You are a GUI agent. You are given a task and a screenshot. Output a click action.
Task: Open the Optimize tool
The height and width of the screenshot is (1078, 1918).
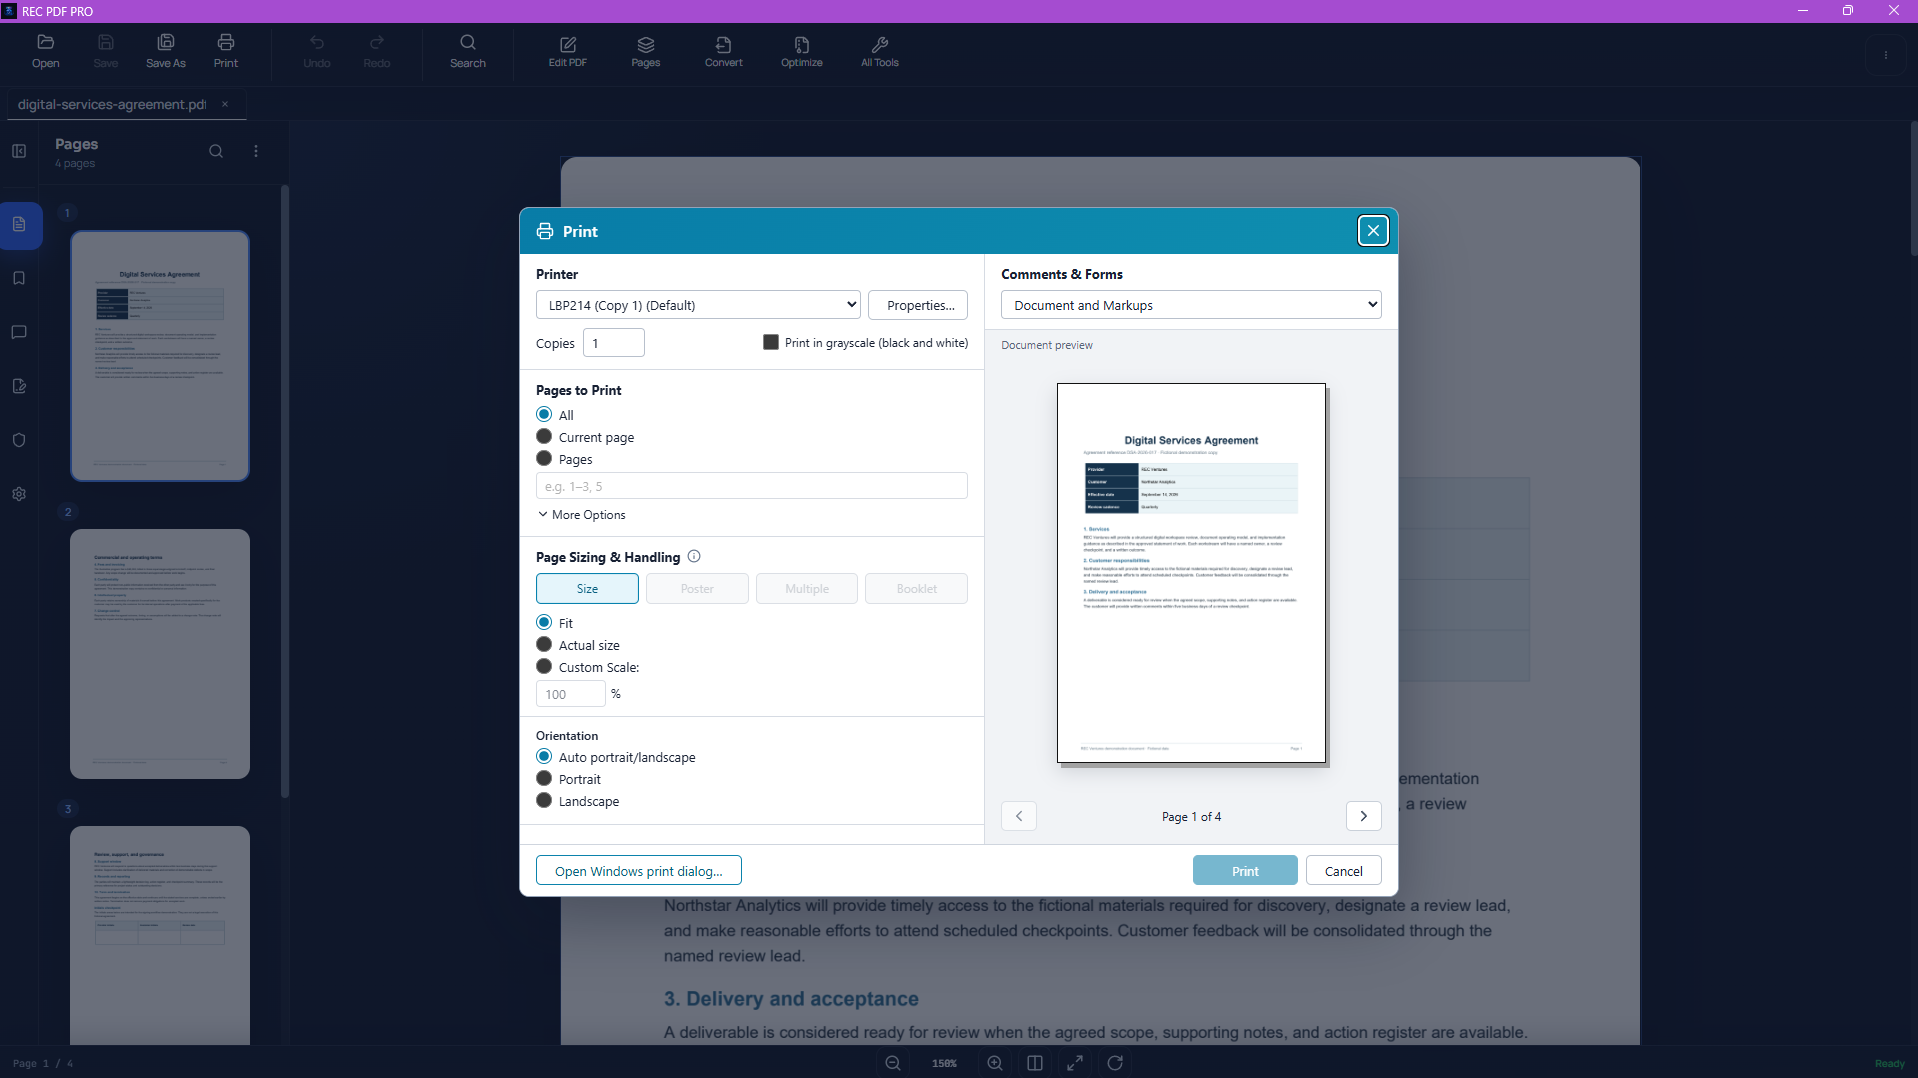coord(802,51)
